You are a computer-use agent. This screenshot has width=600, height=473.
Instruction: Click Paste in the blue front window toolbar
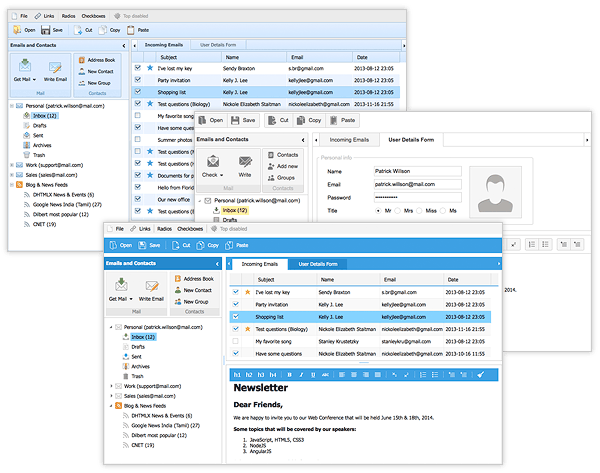point(237,245)
